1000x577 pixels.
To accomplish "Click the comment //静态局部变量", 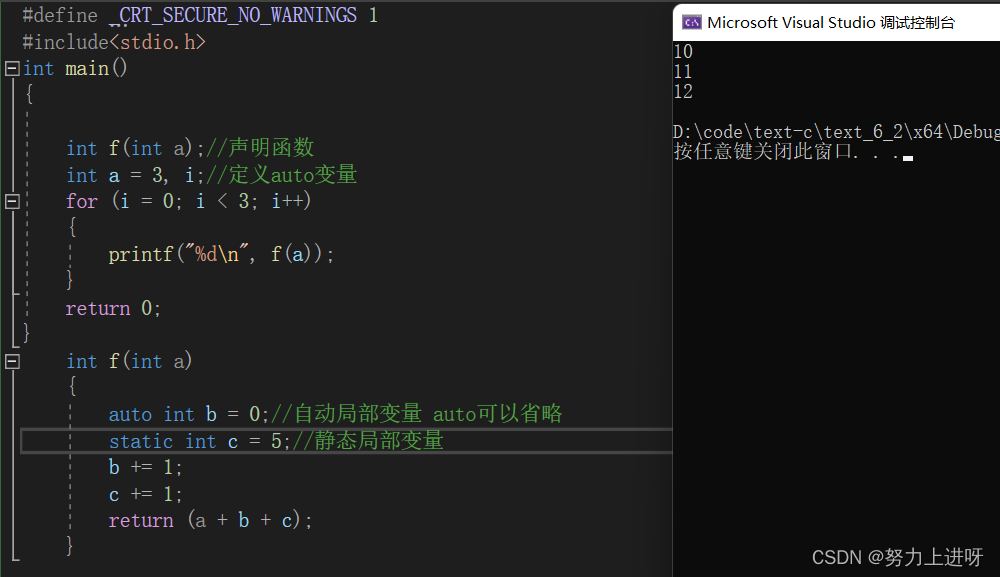I will (x=367, y=441).
